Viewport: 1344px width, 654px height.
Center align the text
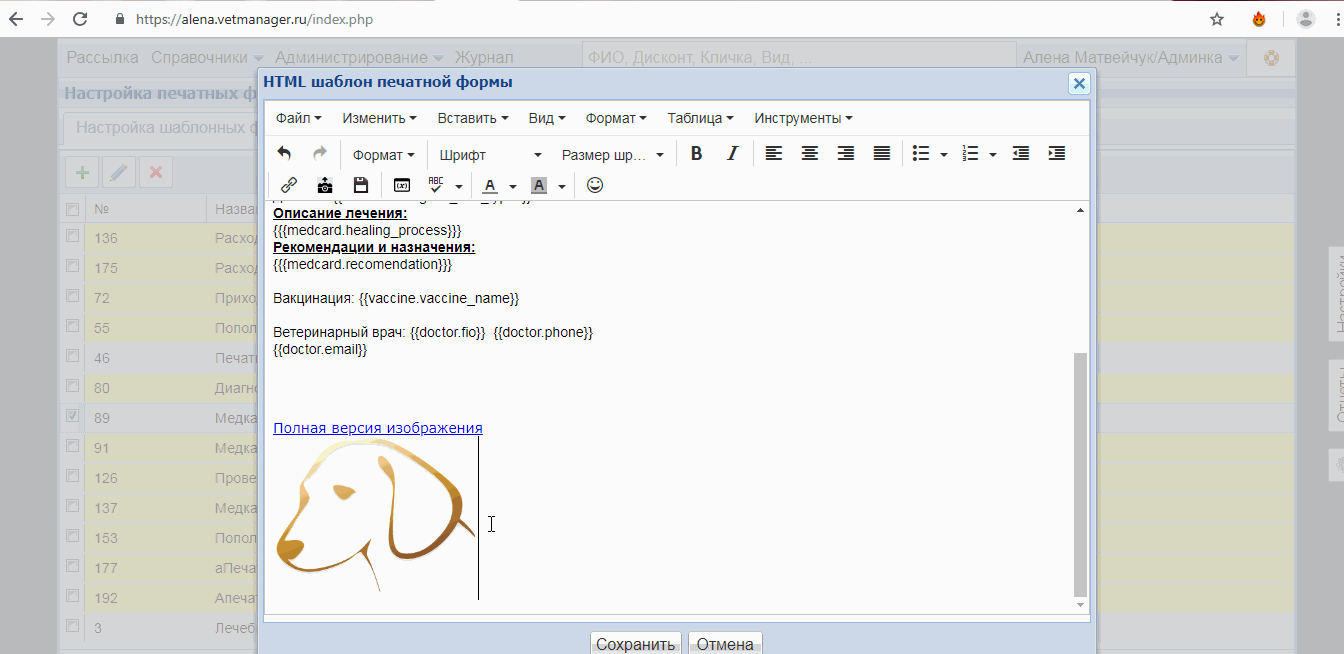click(x=810, y=154)
